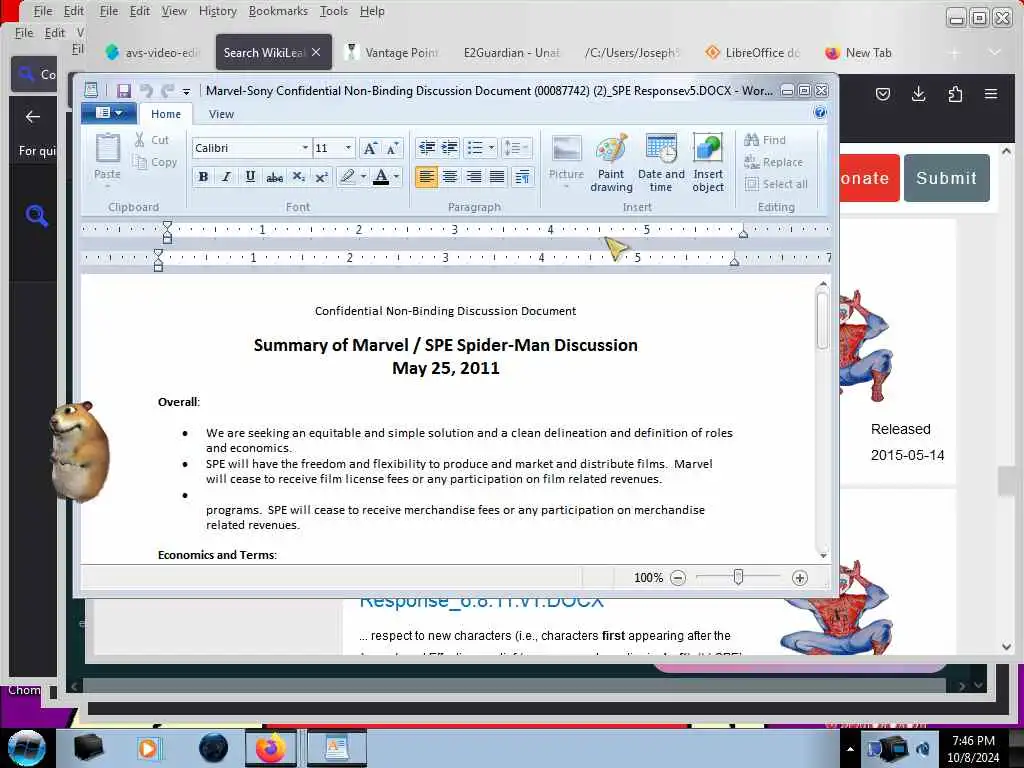Viewport: 1024px width, 768px height.
Task: Click the Undo arrow in WordPad
Action: [x=146, y=91]
